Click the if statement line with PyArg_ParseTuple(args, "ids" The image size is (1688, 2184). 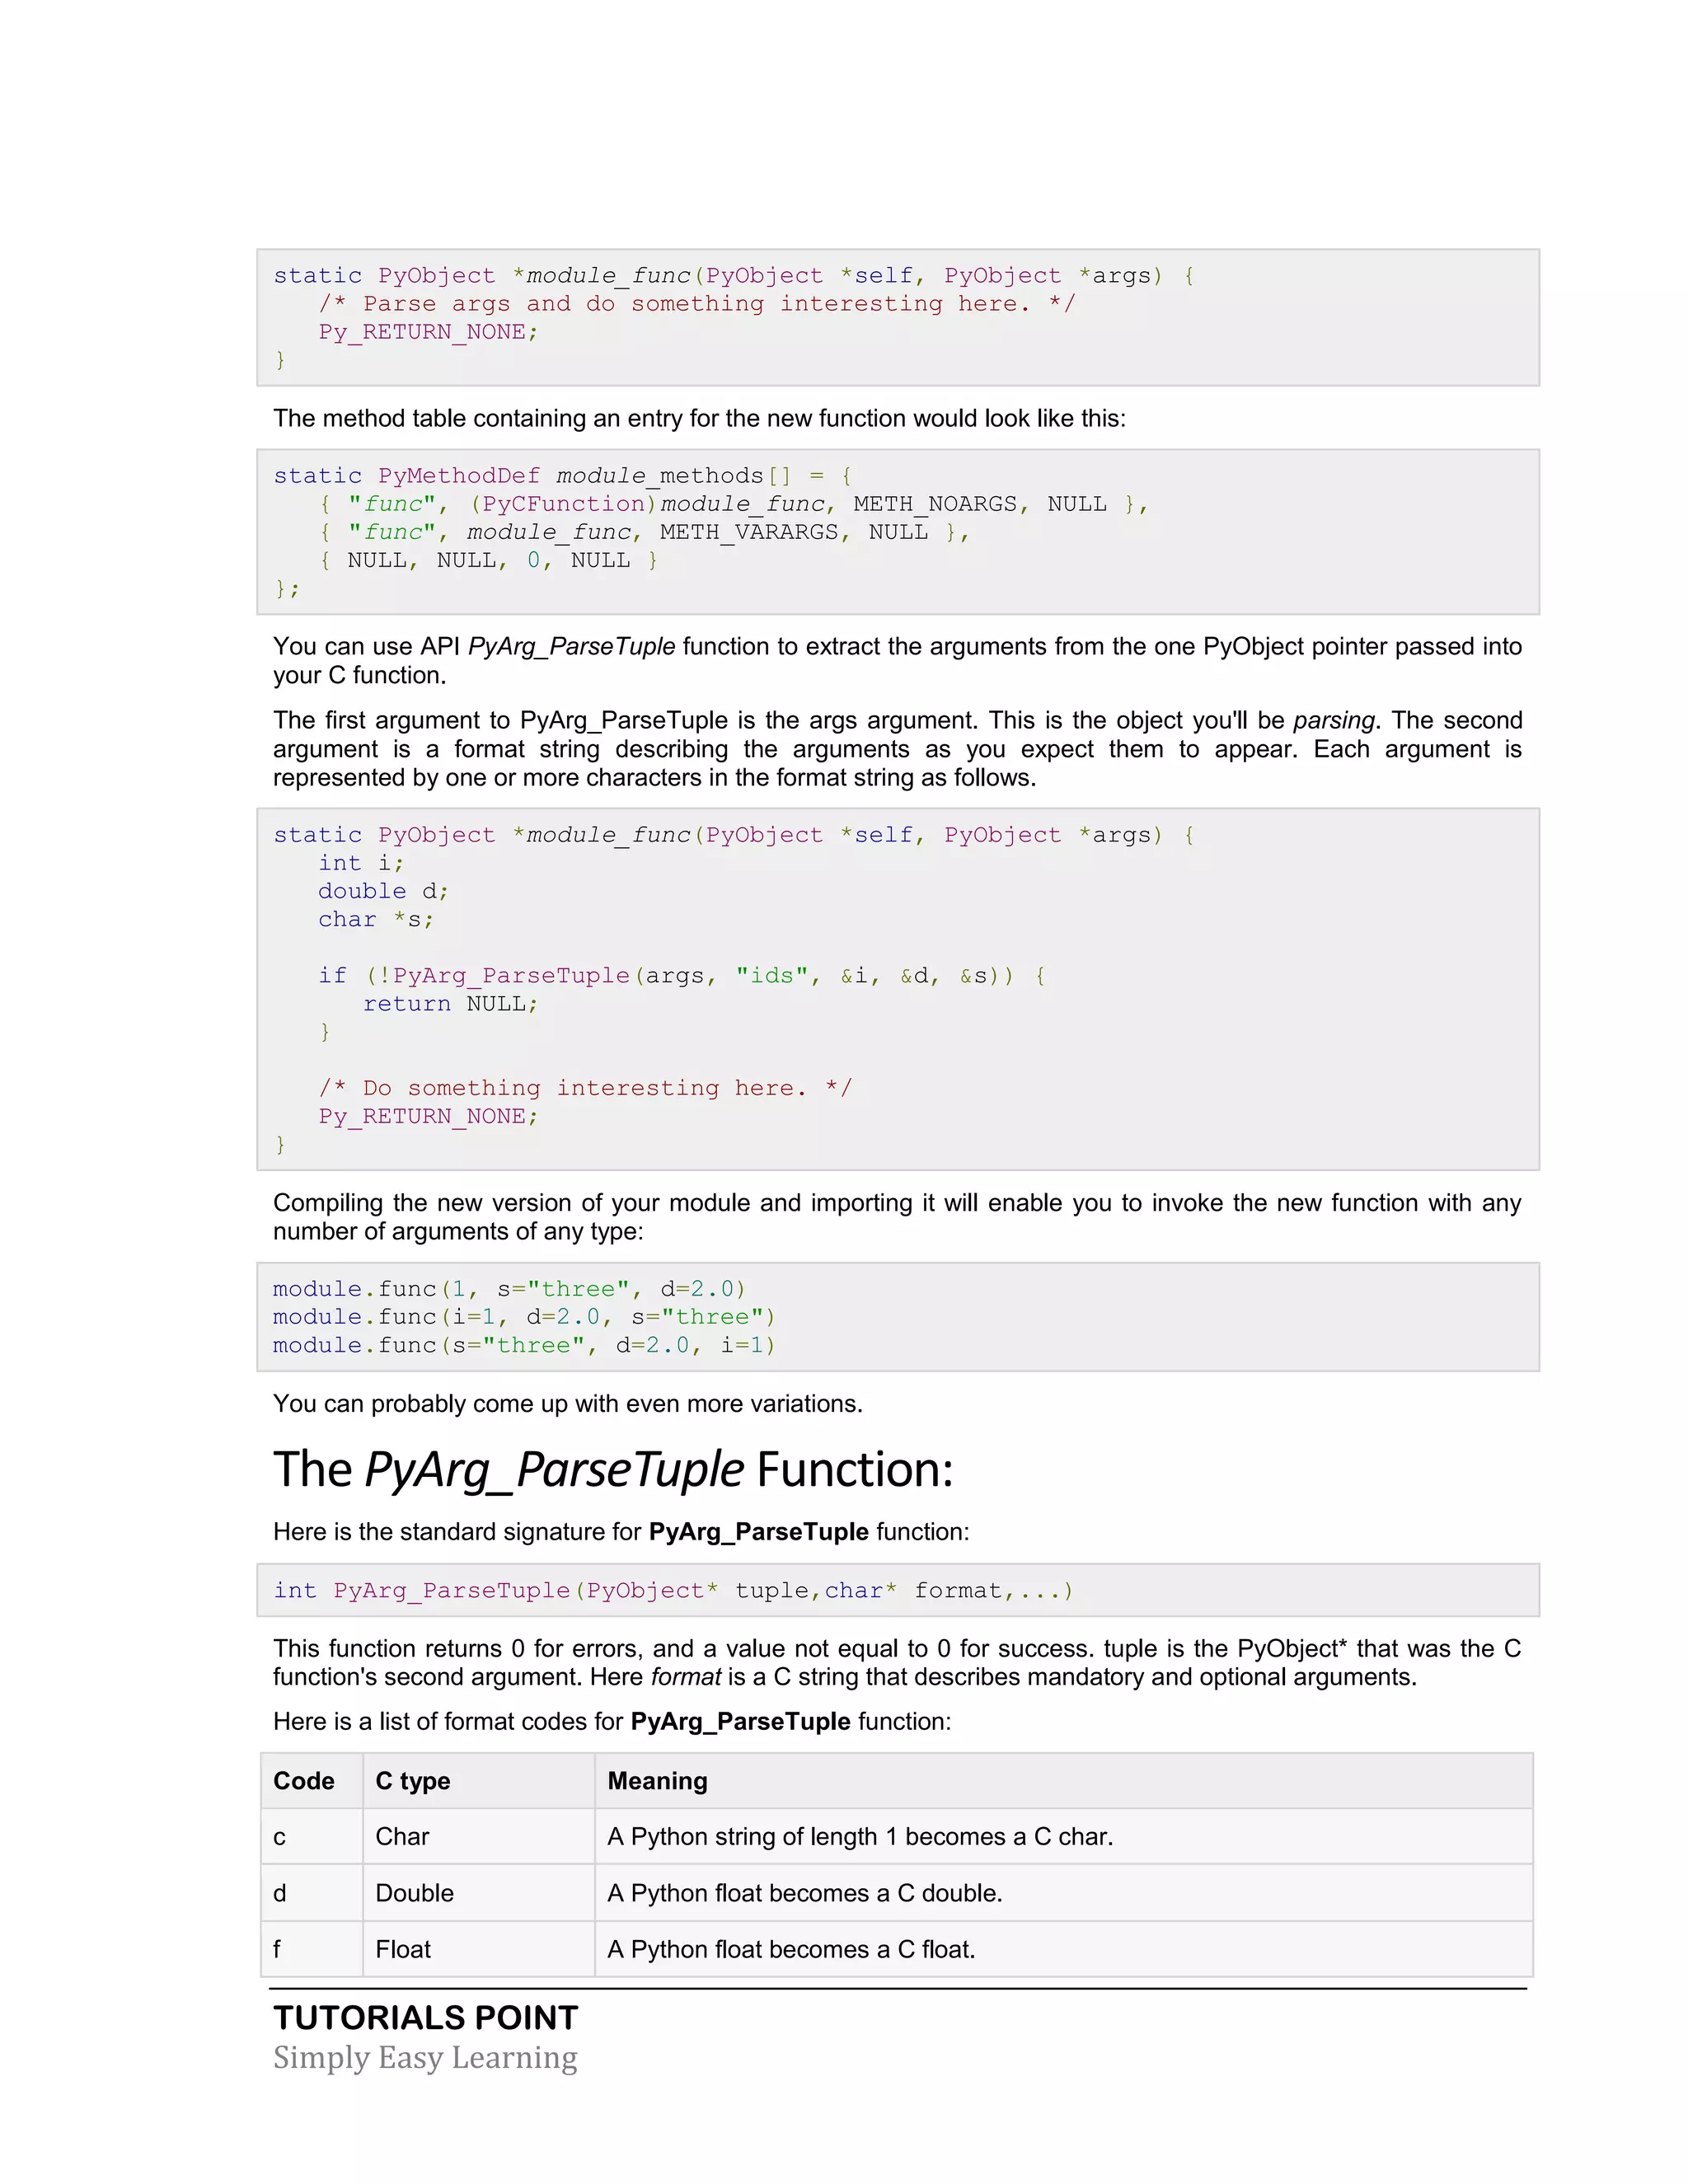pyautogui.click(x=682, y=975)
